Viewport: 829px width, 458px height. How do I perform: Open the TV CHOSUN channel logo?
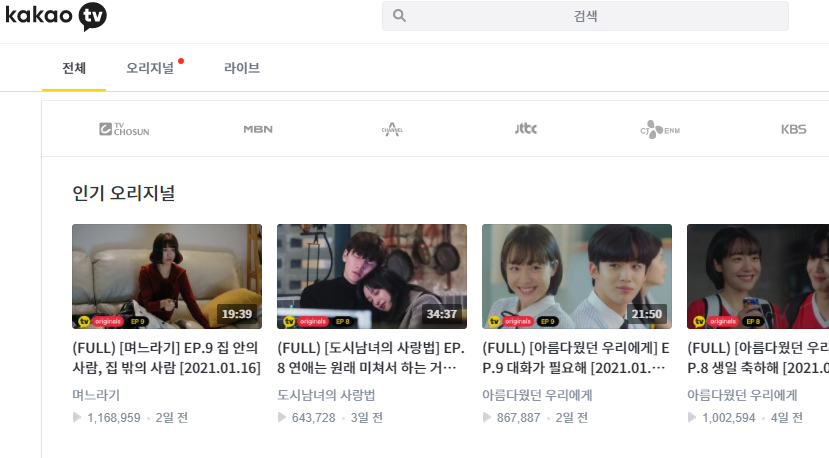point(124,129)
